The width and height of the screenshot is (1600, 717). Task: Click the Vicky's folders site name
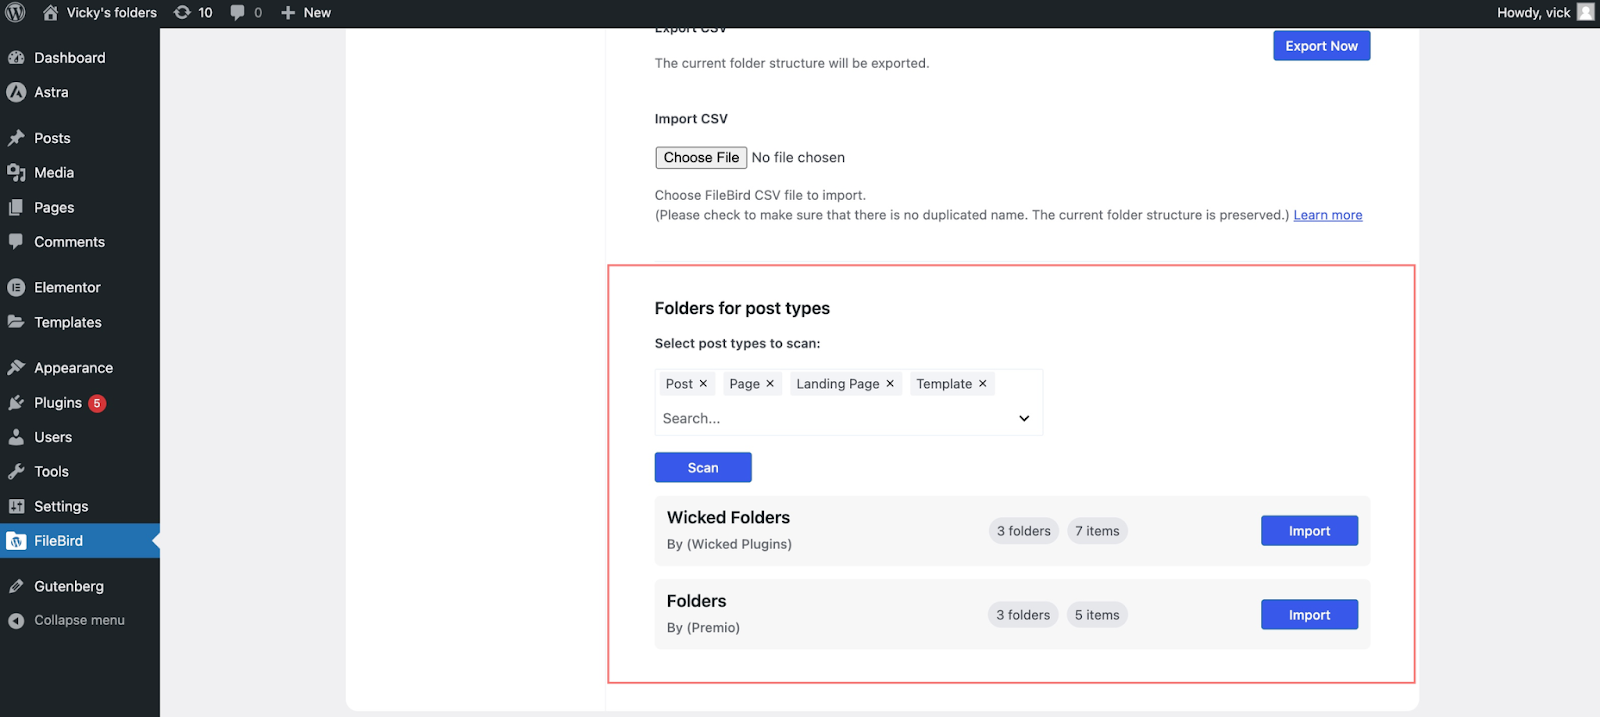(x=112, y=13)
